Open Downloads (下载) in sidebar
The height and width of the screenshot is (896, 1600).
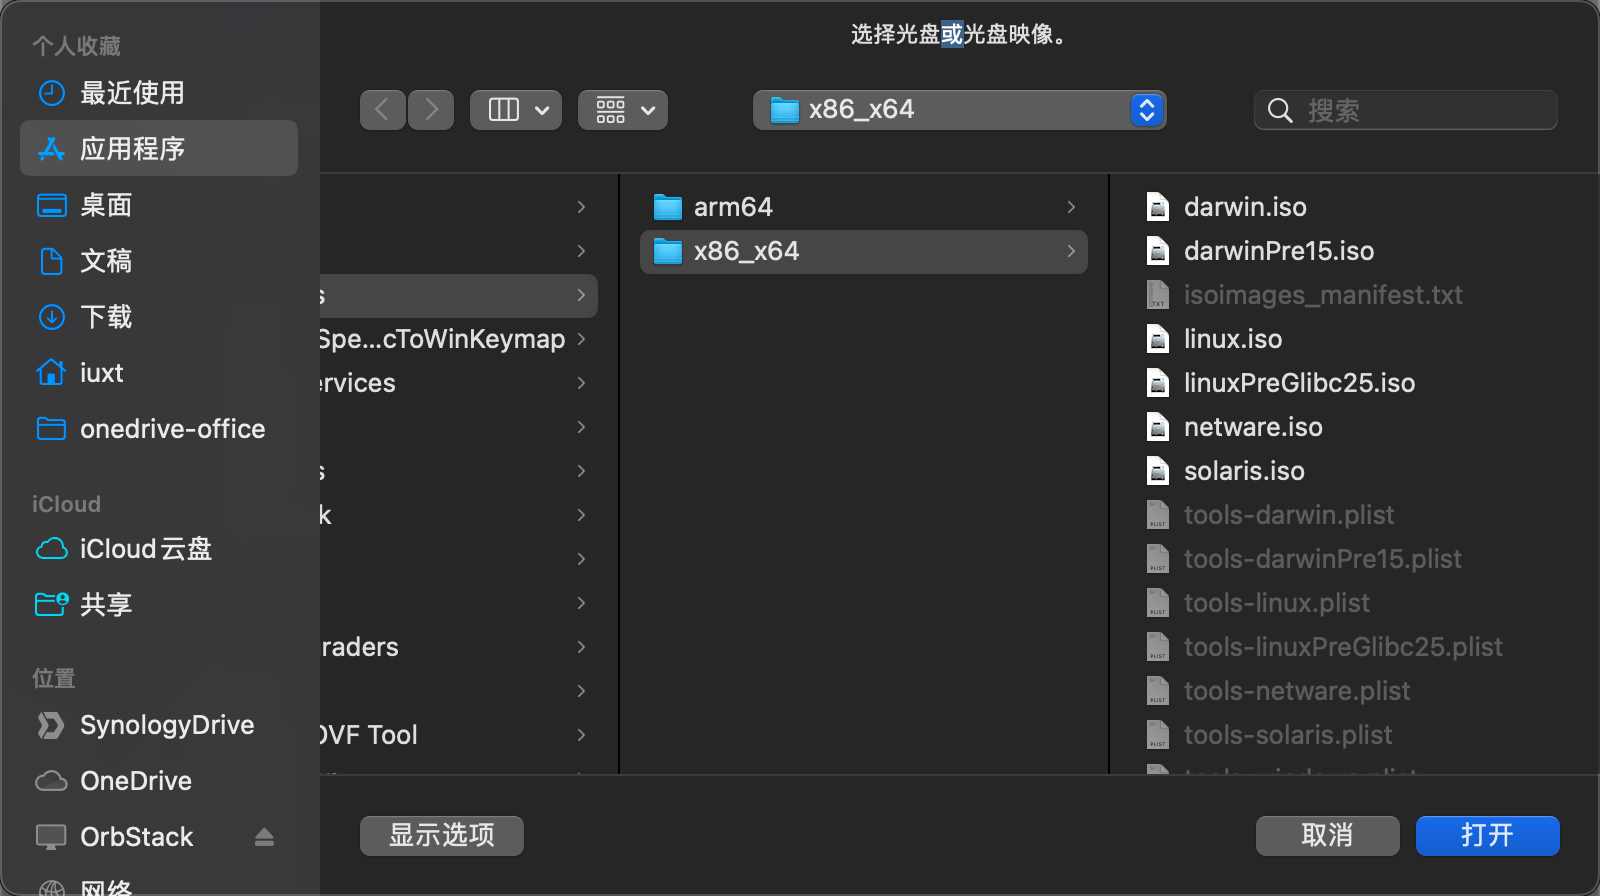coord(159,317)
